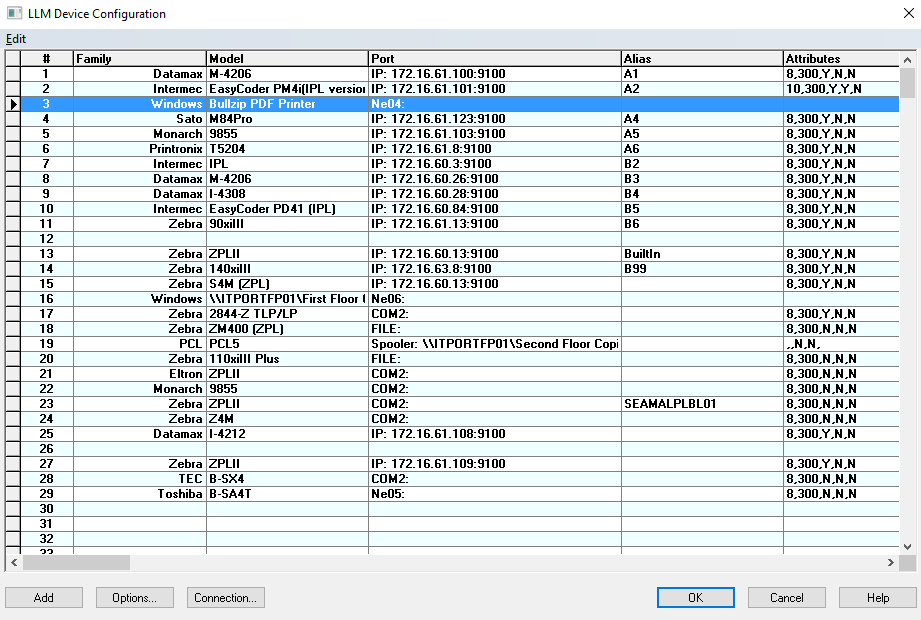Click the 'Ne05:' port cell
This screenshot has height=620, width=921.
495,494
